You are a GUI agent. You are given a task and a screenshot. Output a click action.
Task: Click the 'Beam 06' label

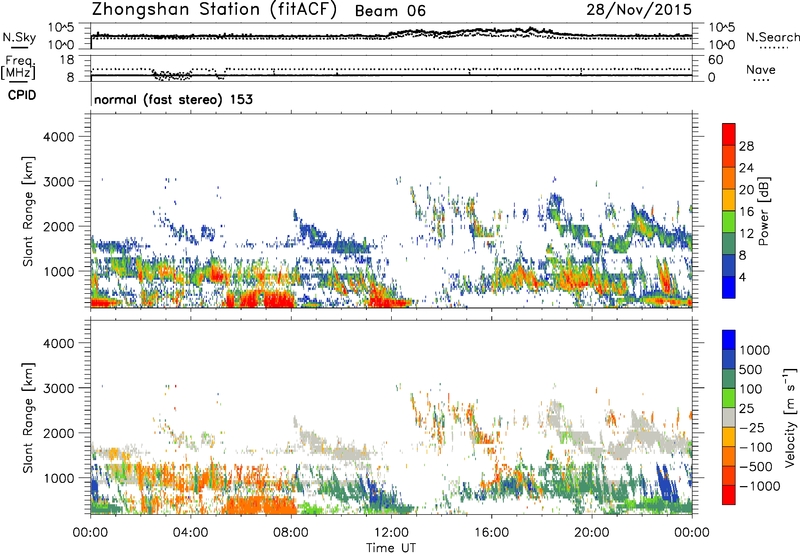tap(390, 11)
